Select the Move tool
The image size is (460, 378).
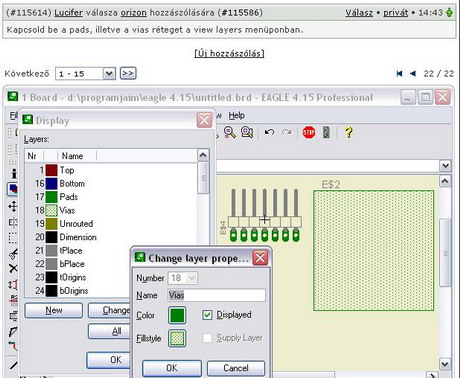tap(13, 206)
